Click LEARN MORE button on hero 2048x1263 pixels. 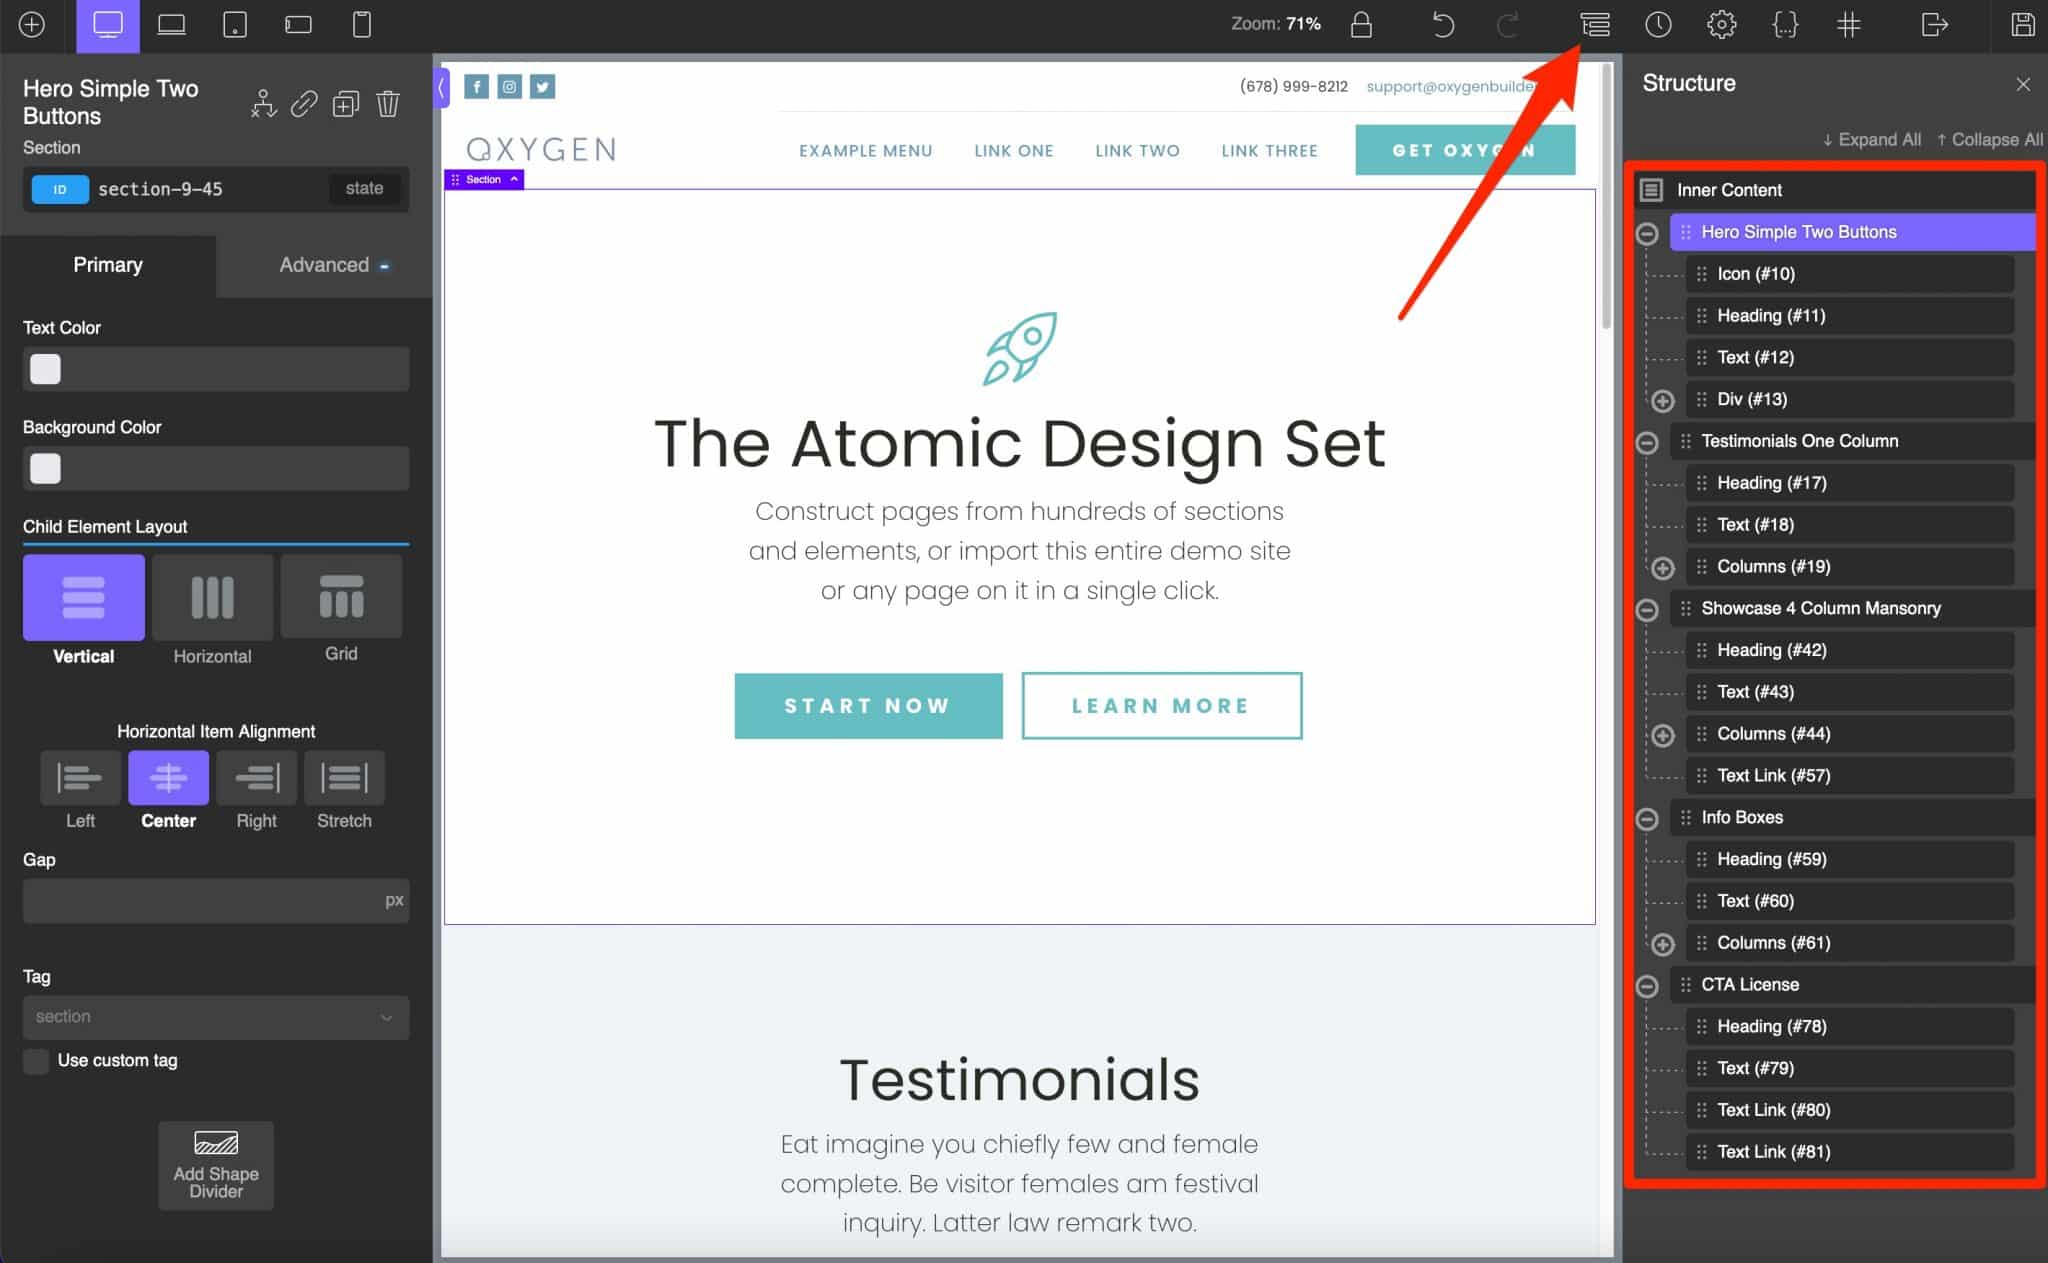(x=1162, y=705)
